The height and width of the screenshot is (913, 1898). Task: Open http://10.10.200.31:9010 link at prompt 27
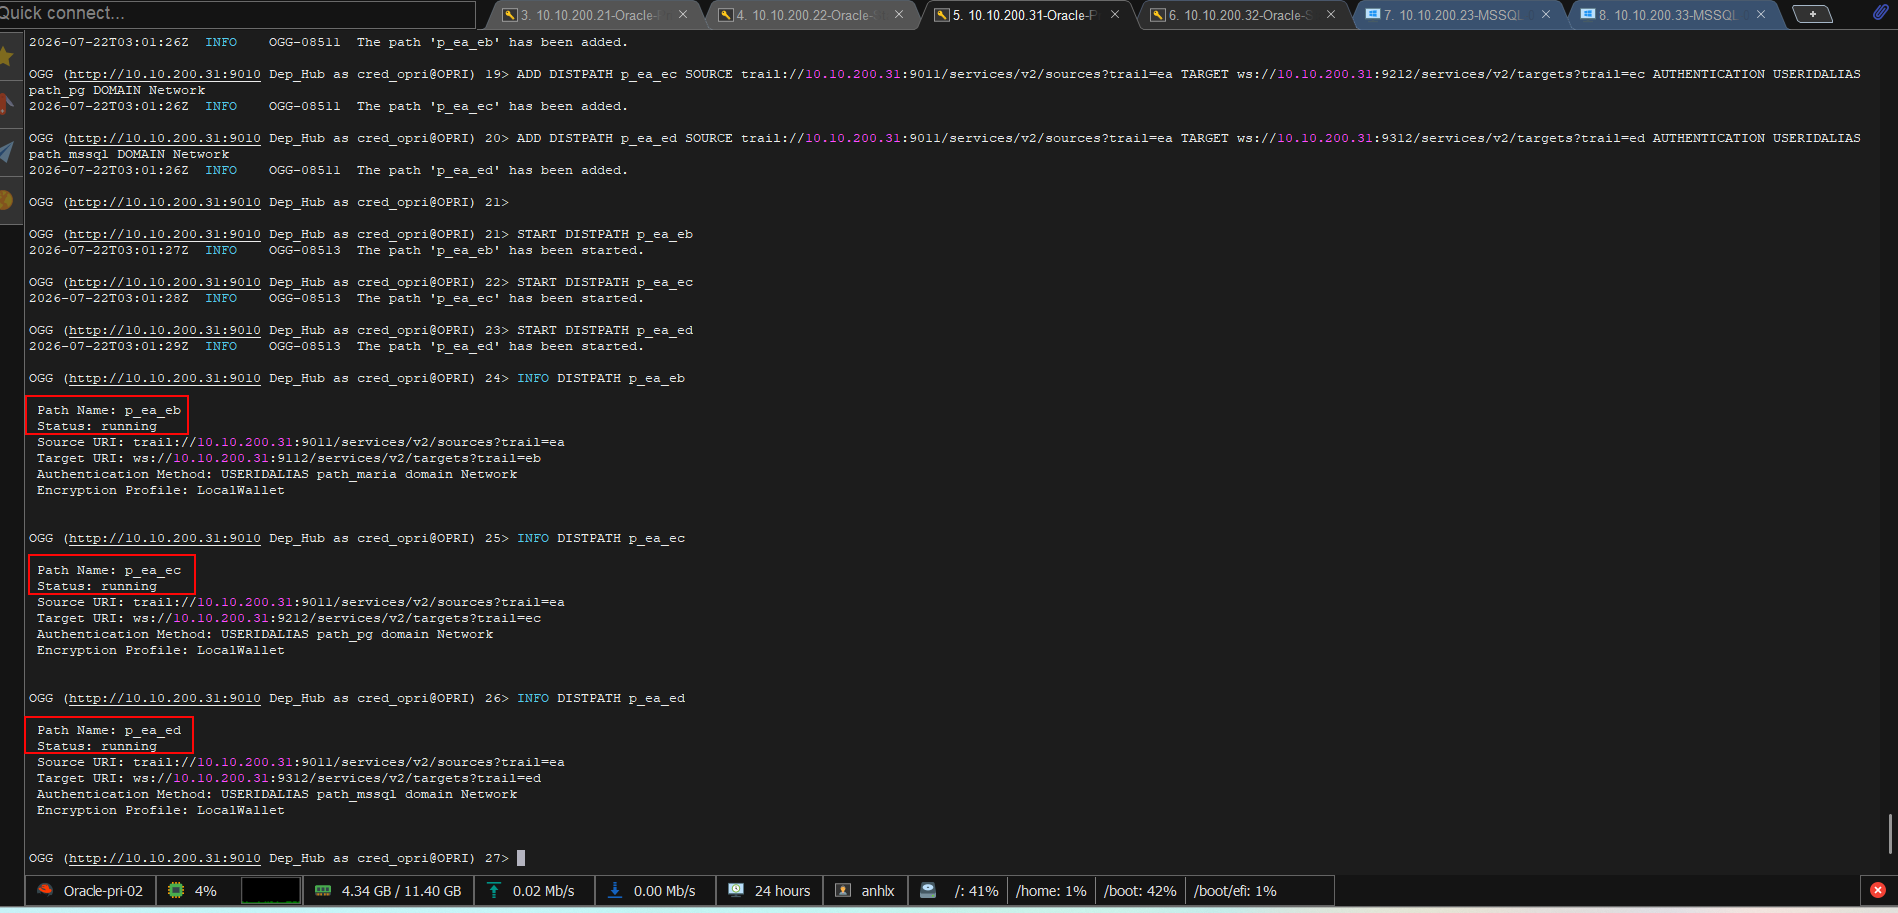(165, 858)
